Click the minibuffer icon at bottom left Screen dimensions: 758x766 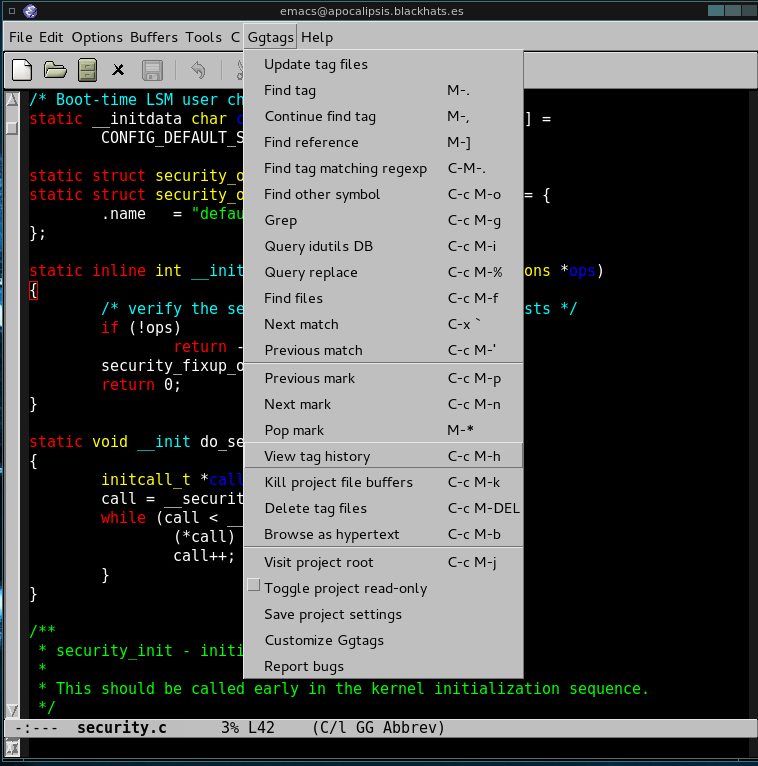click(x=12, y=747)
